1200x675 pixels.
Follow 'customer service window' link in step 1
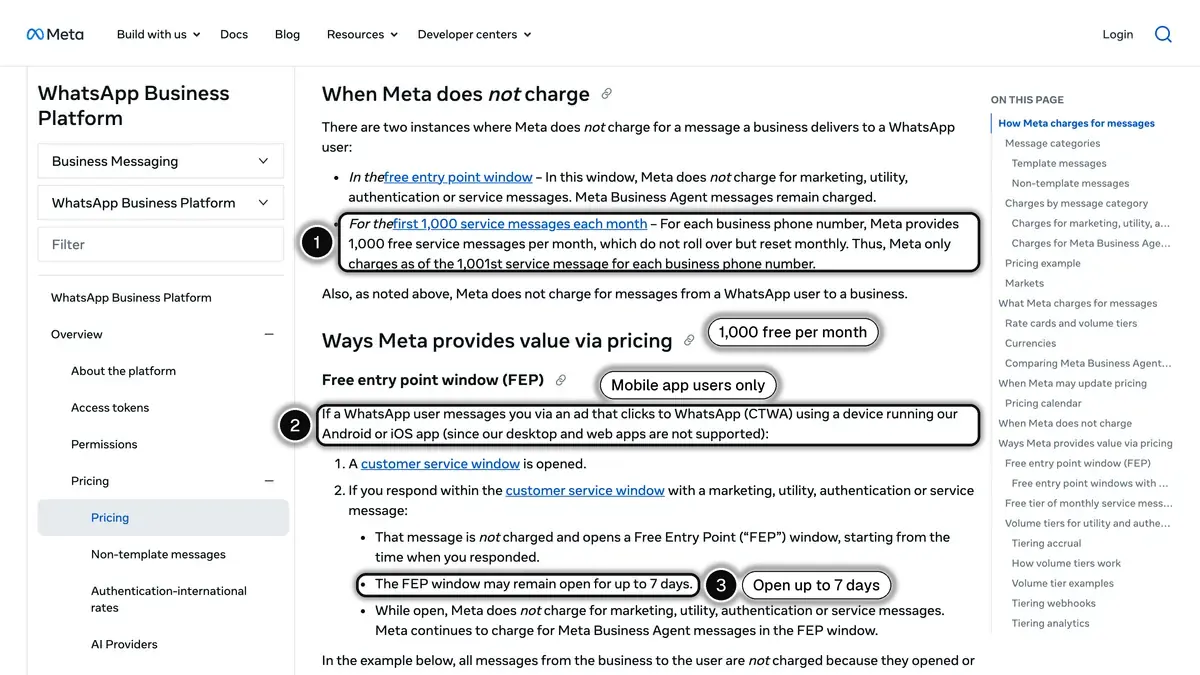(440, 464)
